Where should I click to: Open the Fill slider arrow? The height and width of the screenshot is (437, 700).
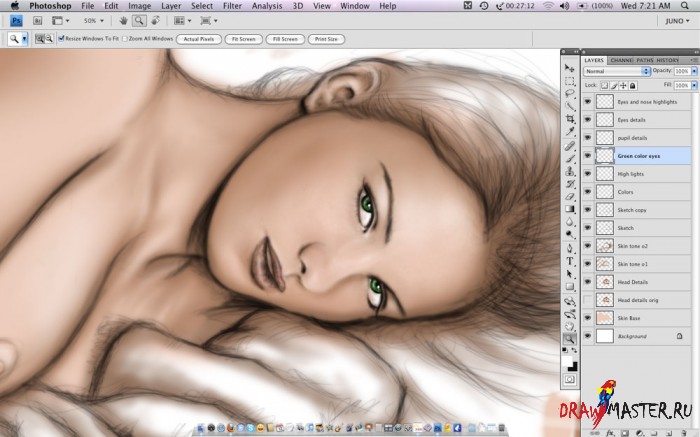[x=694, y=85]
